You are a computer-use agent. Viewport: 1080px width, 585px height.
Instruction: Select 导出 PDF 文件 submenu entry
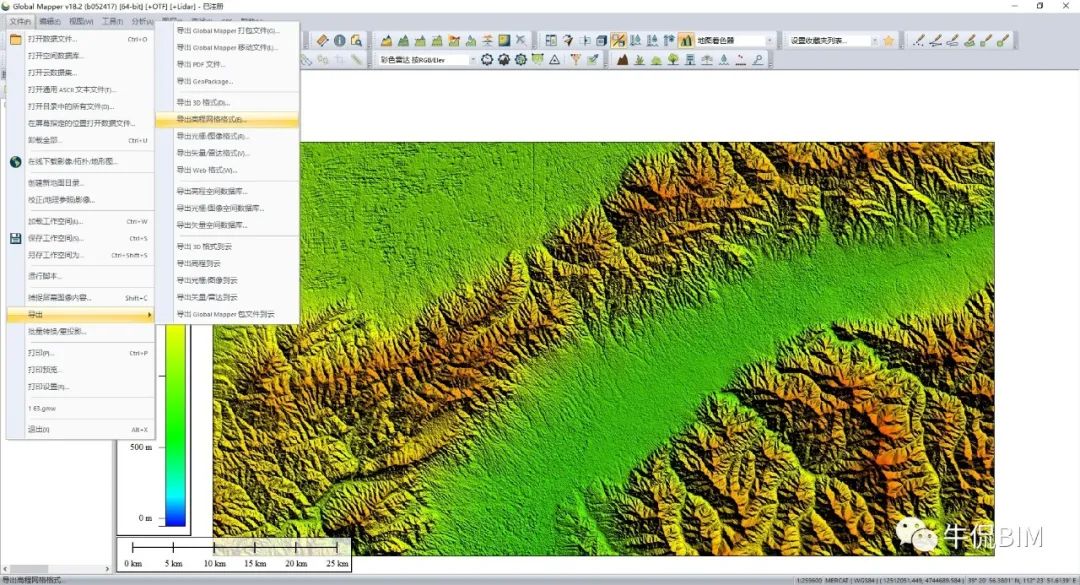[x=228, y=64]
